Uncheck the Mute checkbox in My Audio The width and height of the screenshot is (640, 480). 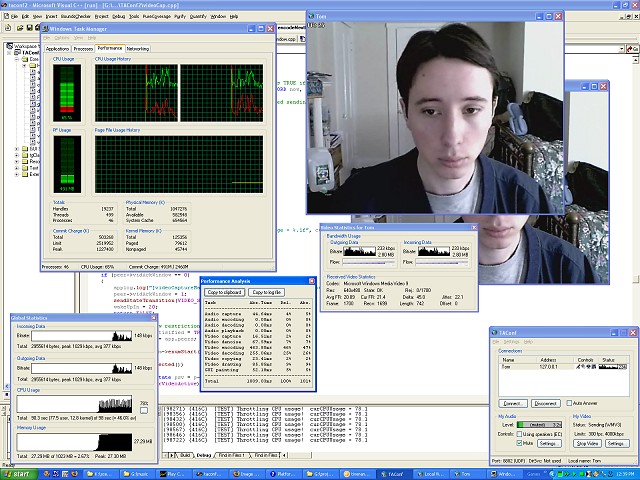(x=519, y=443)
